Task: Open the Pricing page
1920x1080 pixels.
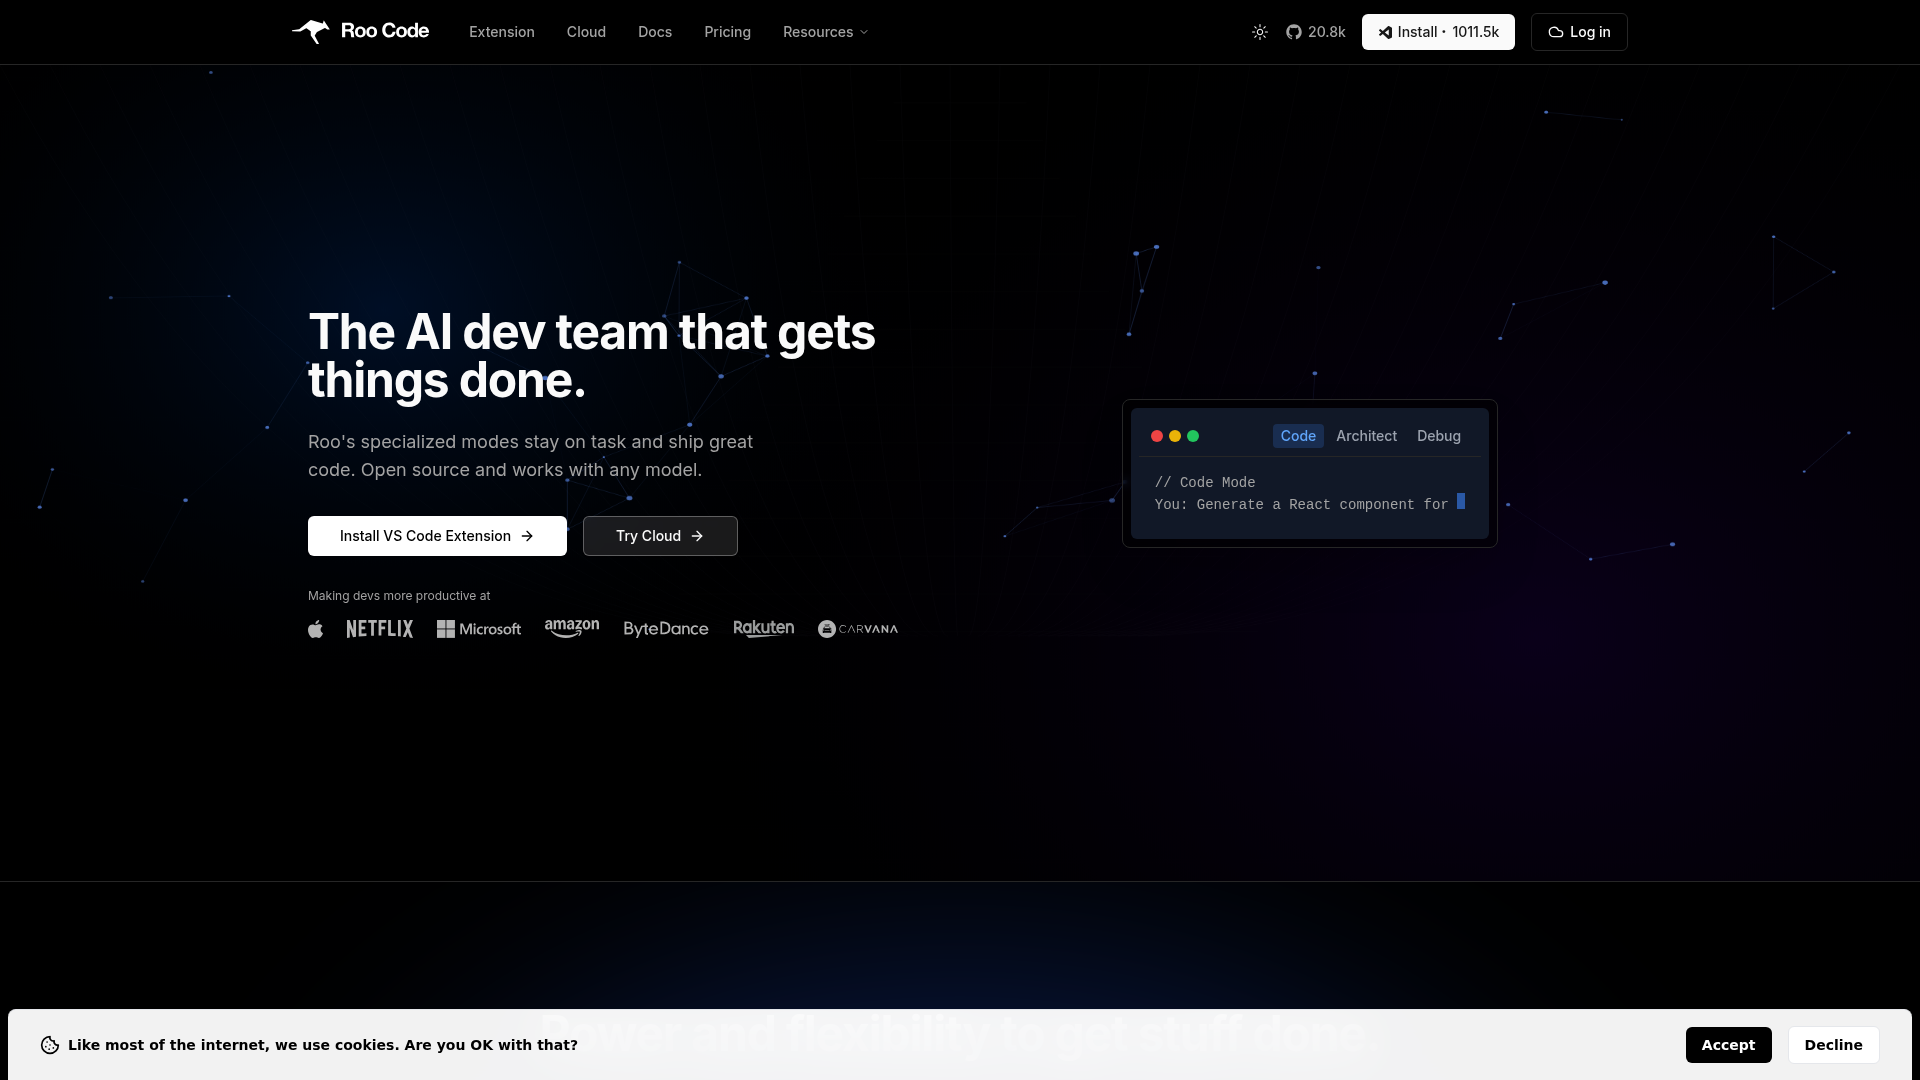Action: tap(727, 31)
